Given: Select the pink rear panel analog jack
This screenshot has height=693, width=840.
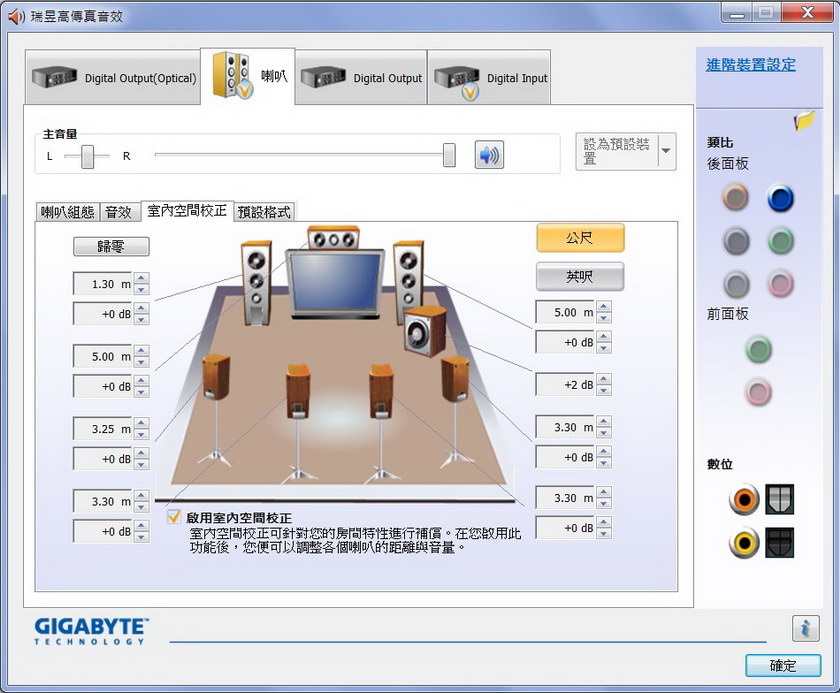Looking at the screenshot, I should click(780, 284).
